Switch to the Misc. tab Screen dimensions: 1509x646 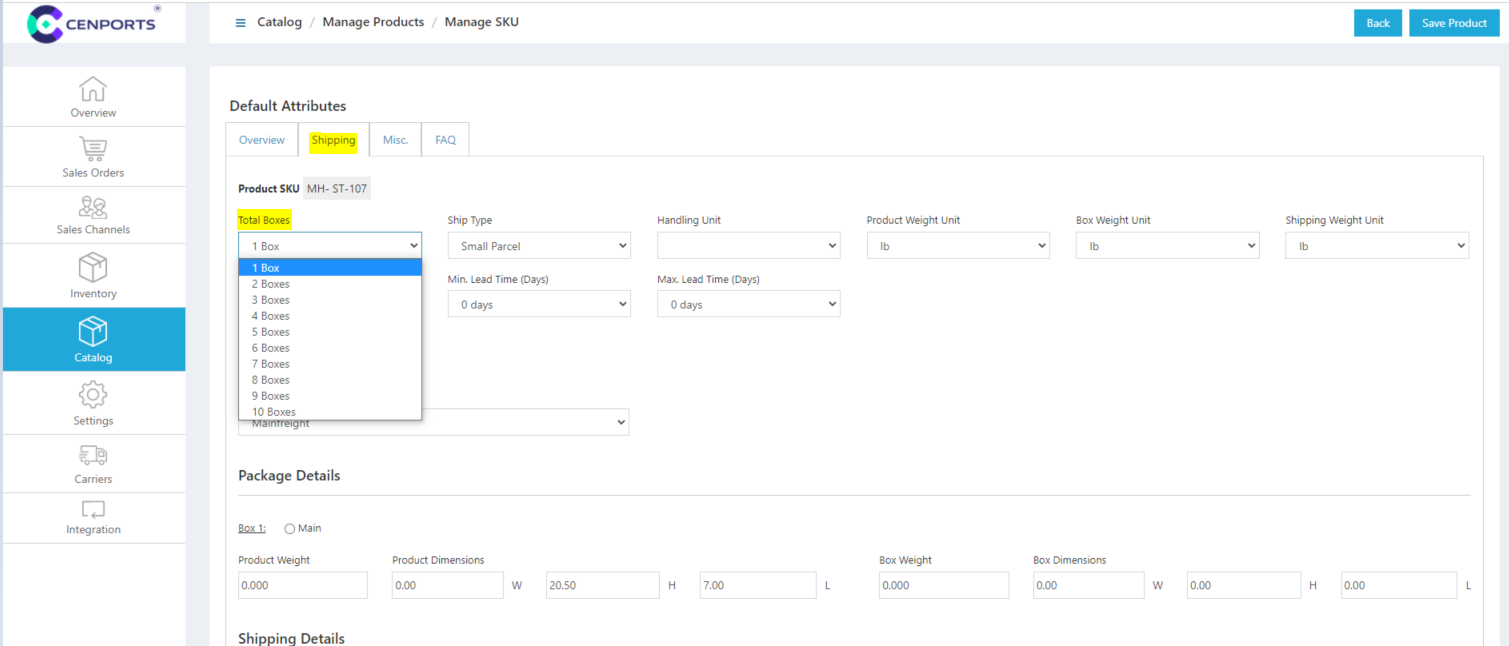(x=395, y=140)
